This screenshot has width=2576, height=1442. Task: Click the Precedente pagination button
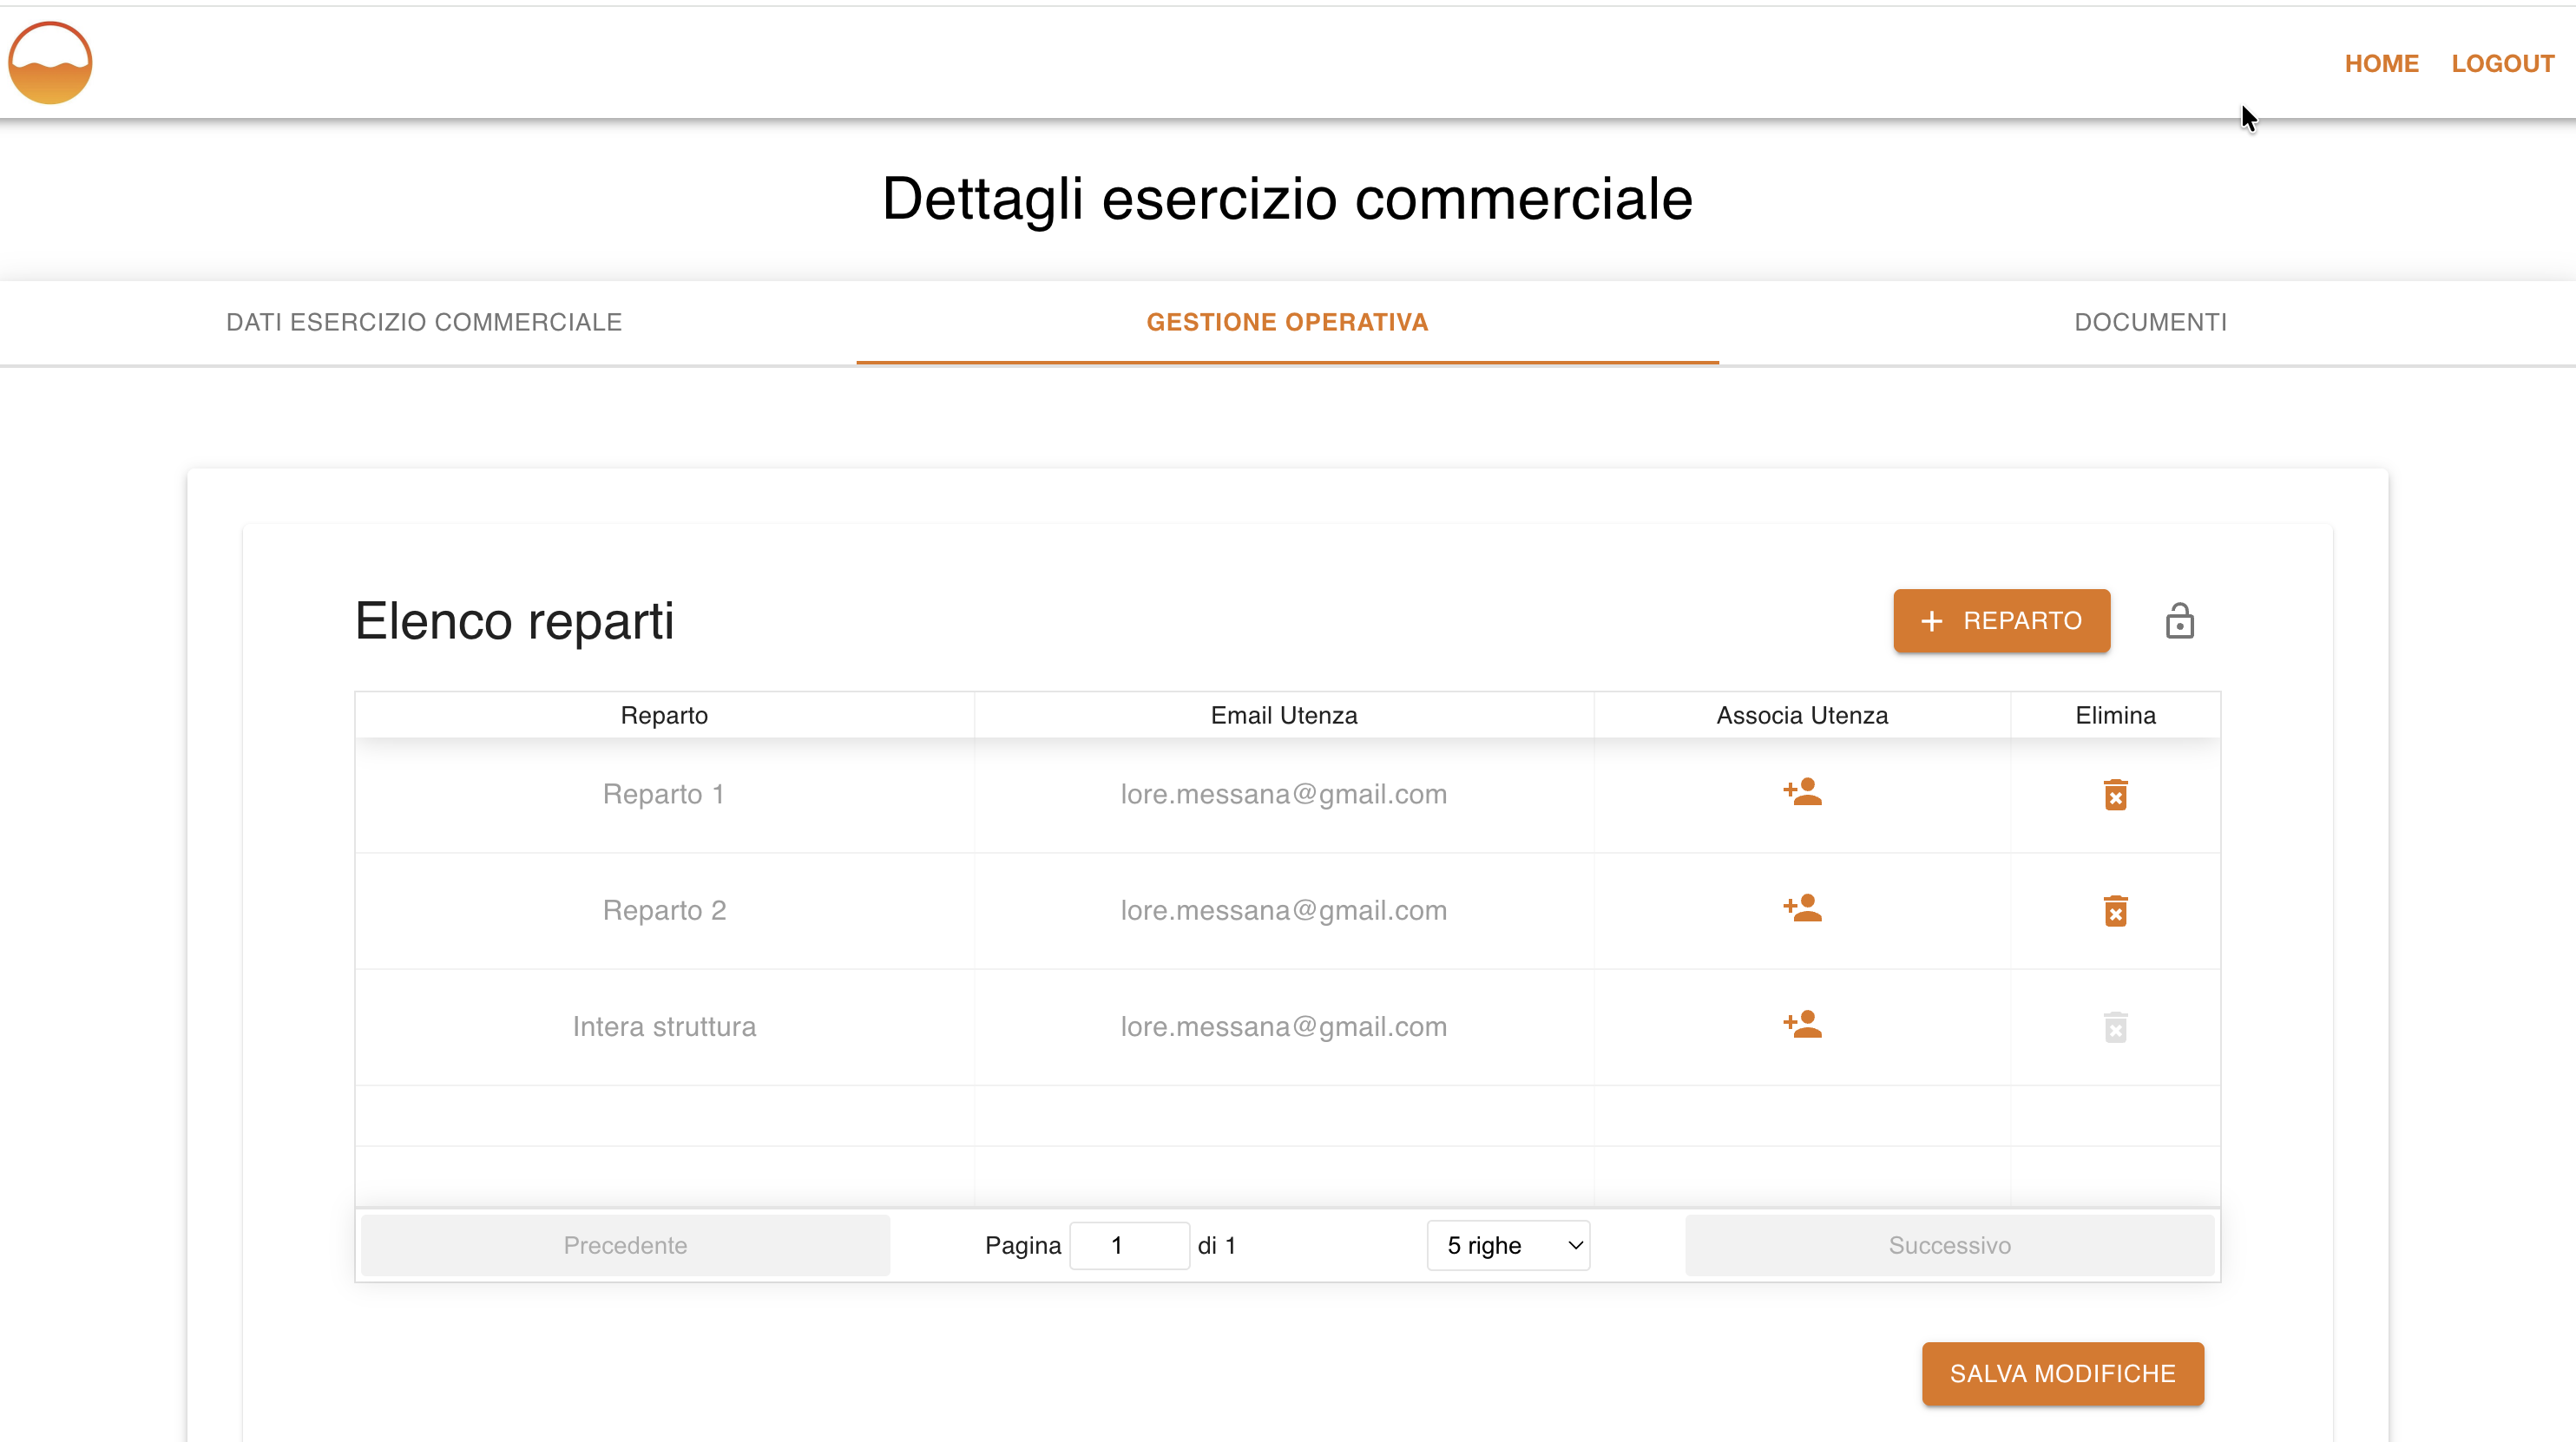tap(625, 1245)
